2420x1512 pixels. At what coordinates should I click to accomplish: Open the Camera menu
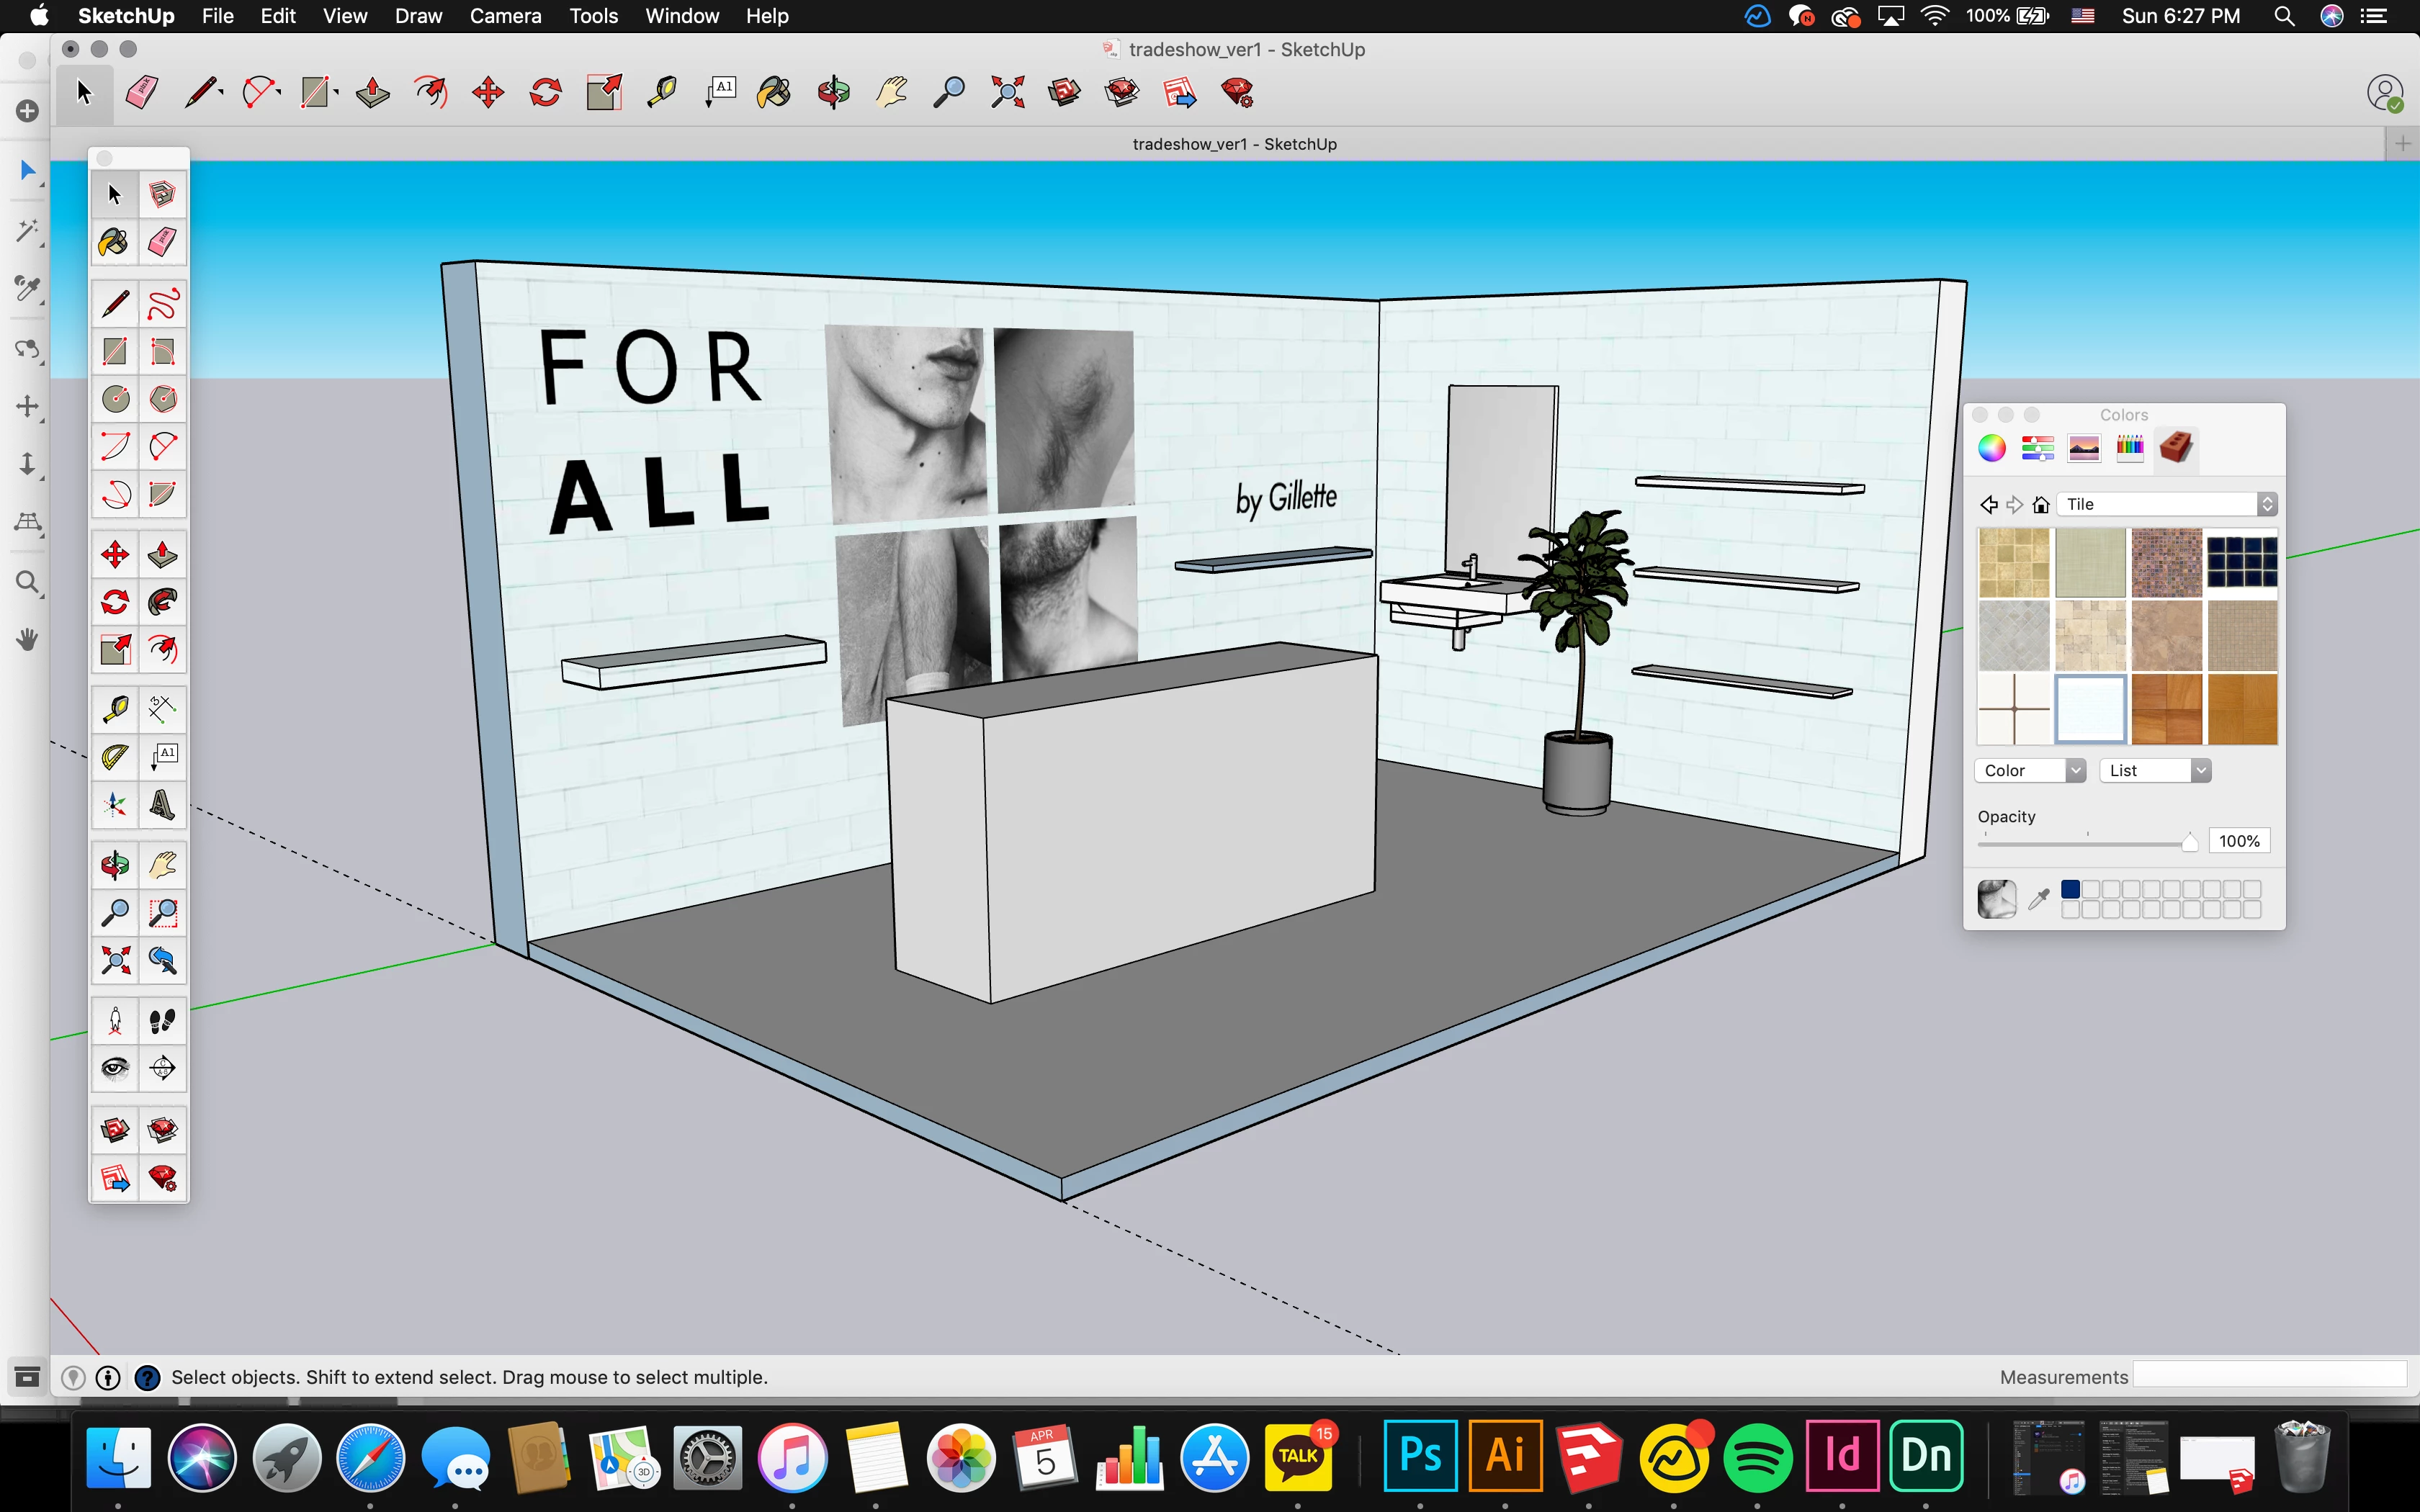click(x=505, y=16)
